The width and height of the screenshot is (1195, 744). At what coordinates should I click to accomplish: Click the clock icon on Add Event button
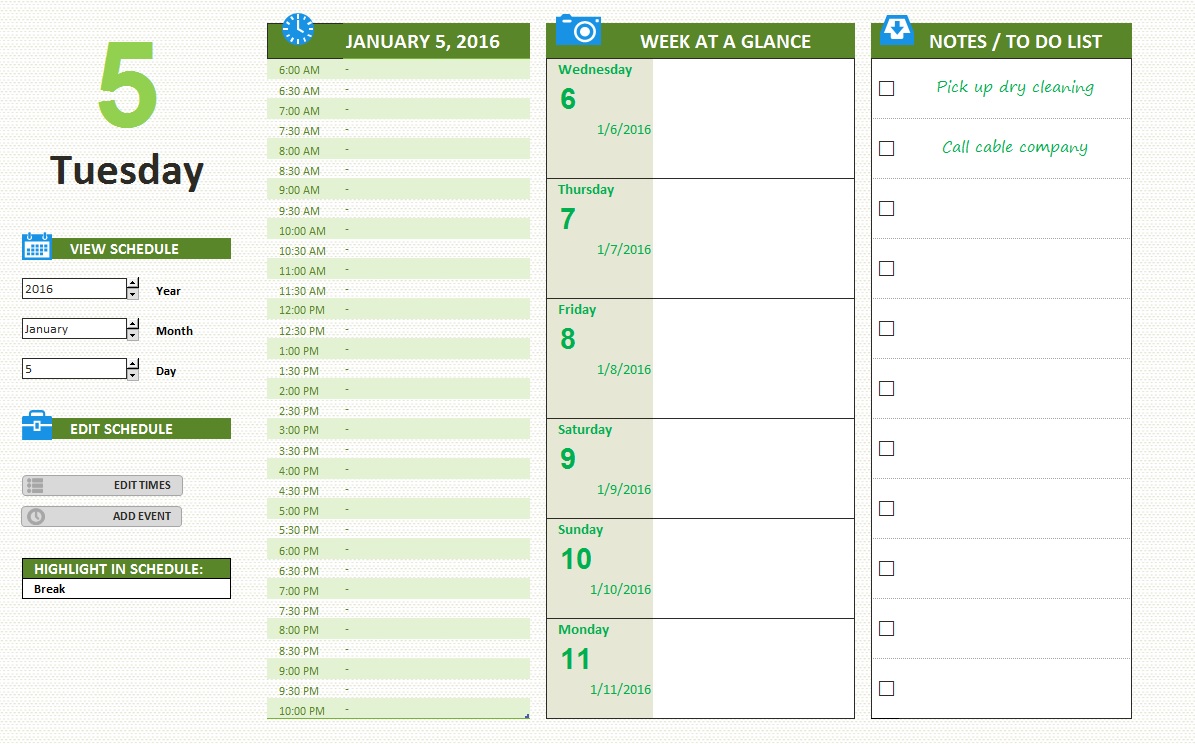point(36,517)
